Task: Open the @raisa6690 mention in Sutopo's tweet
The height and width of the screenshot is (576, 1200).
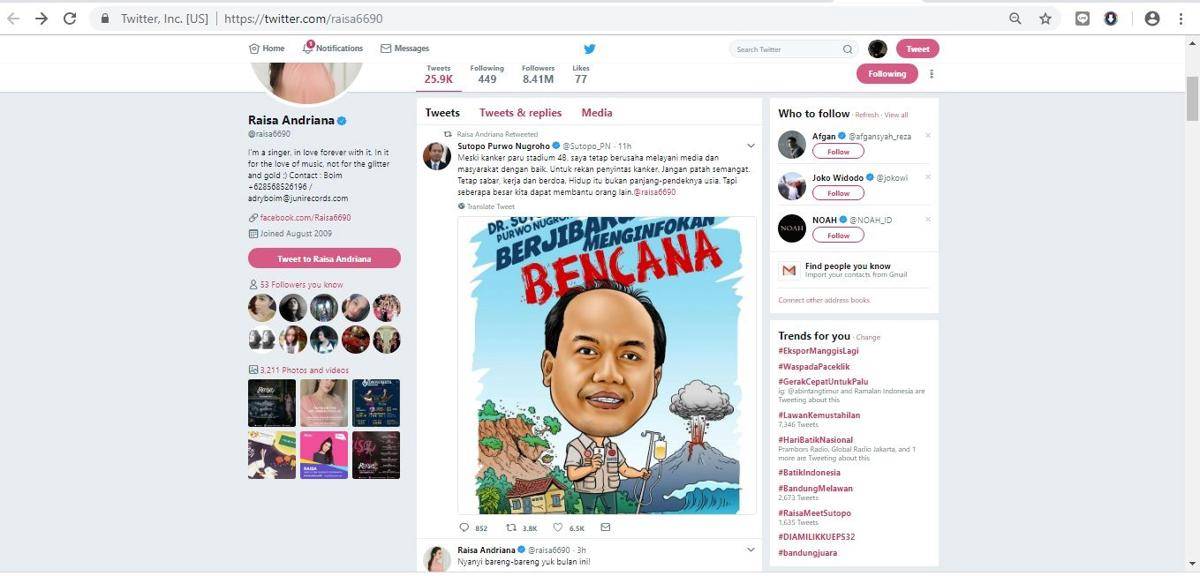Action: [655, 191]
